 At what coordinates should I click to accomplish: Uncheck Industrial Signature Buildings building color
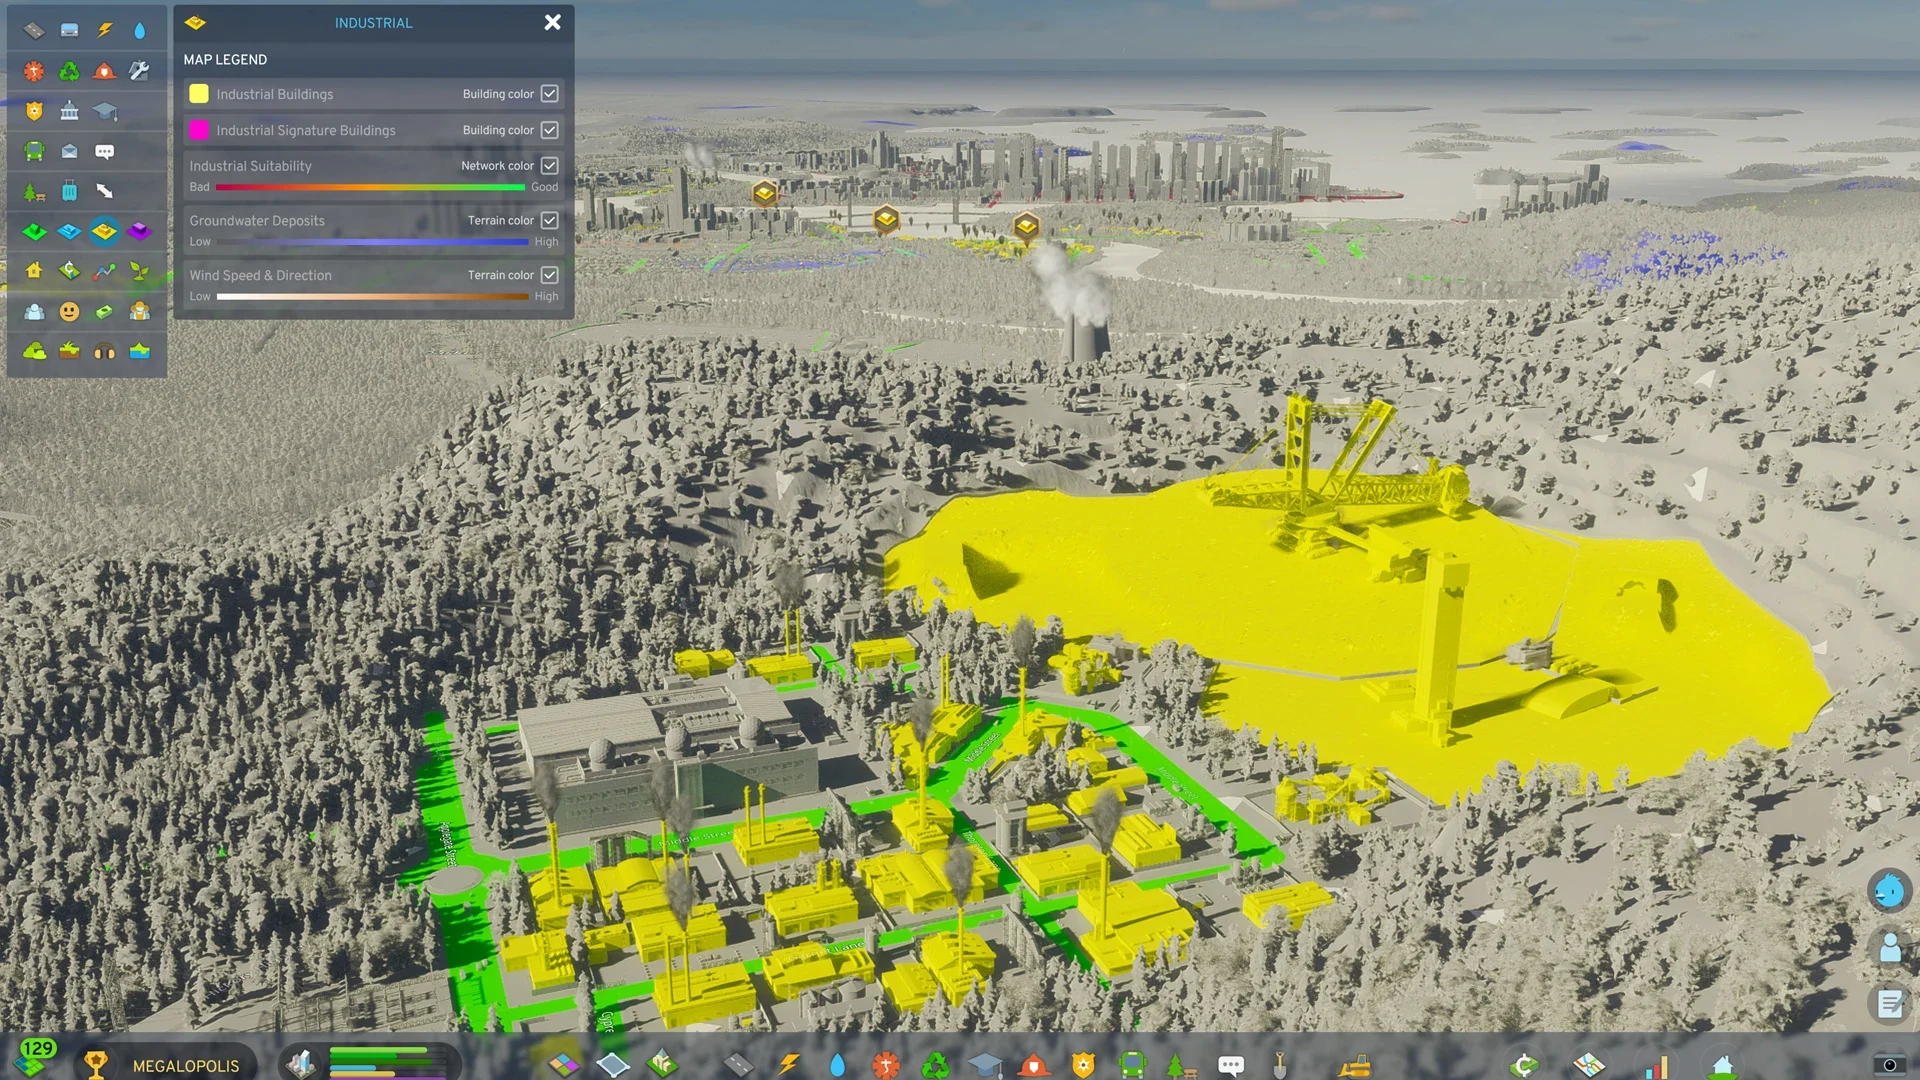pos(550,129)
